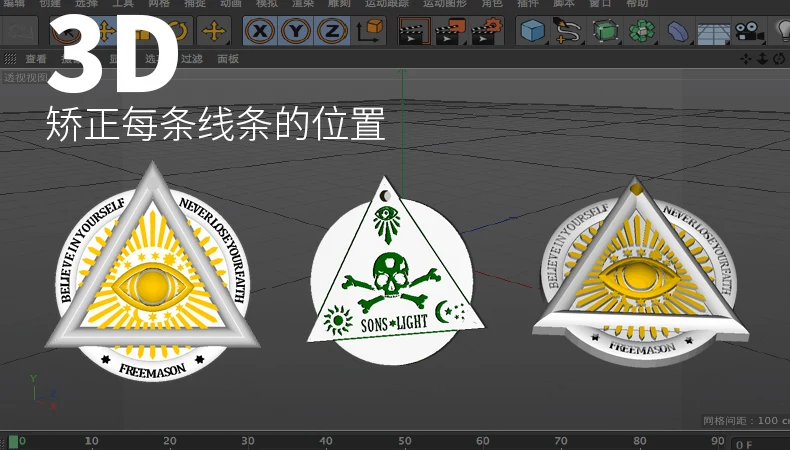This screenshot has width=790, height=450.
Task: Toggle the Y axis lock
Action: 296,31
